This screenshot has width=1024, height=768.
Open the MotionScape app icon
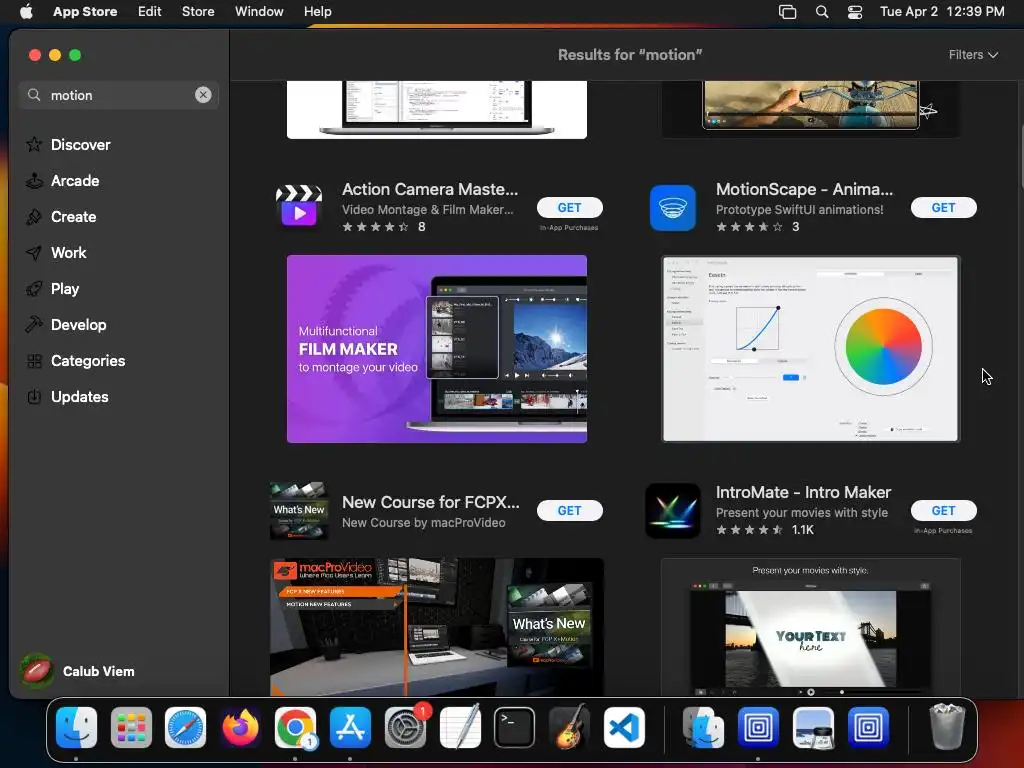tap(673, 208)
